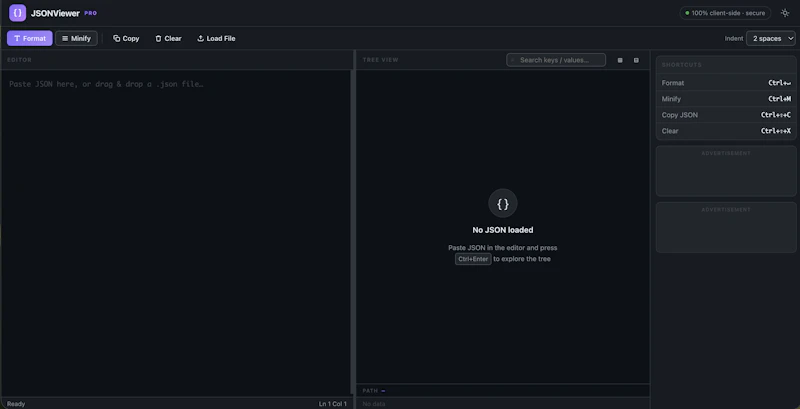Click the braces placeholder icon in tree view
Viewport: 800px width, 409px height.
point(503,203)
